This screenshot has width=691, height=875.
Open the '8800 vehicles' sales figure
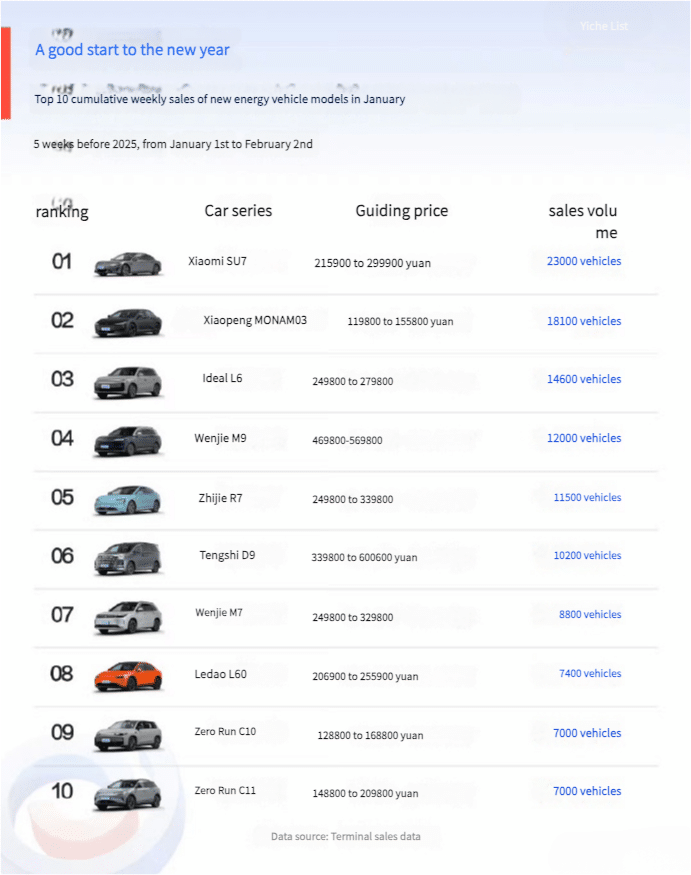[x=590, y=614]
